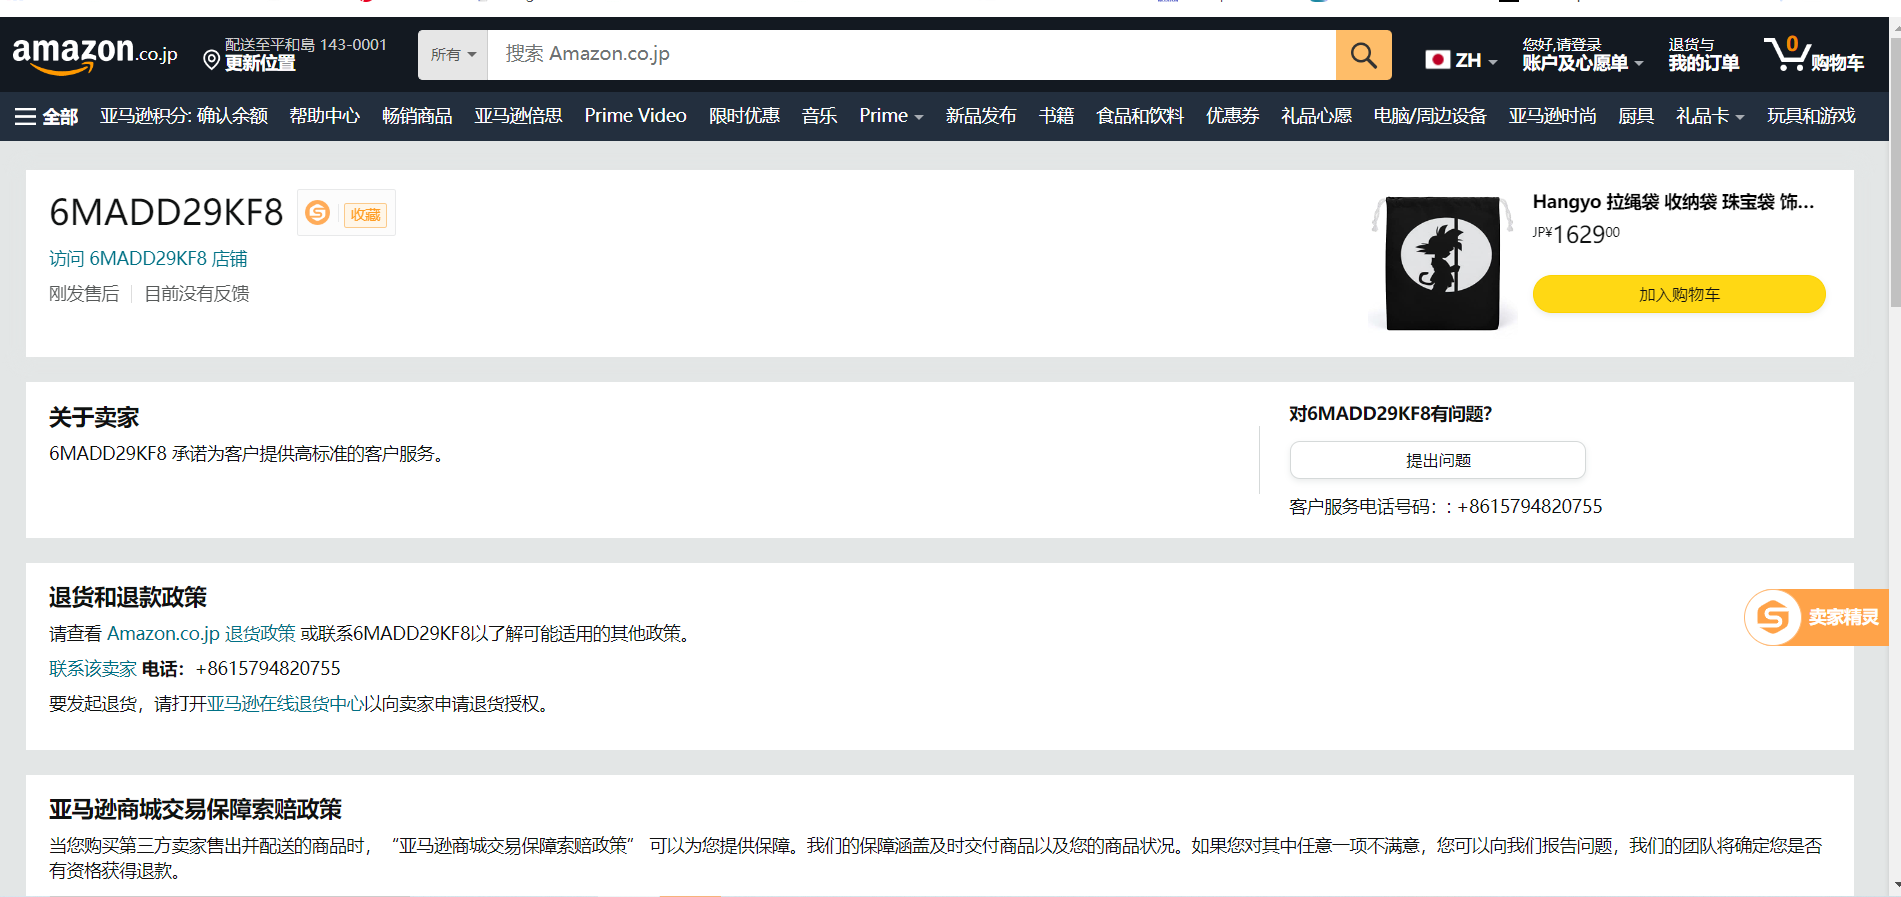The image size is (1901, 897).
Task: Expand the 礼品卡 navigation dropdown
Action: [1710, 116]
